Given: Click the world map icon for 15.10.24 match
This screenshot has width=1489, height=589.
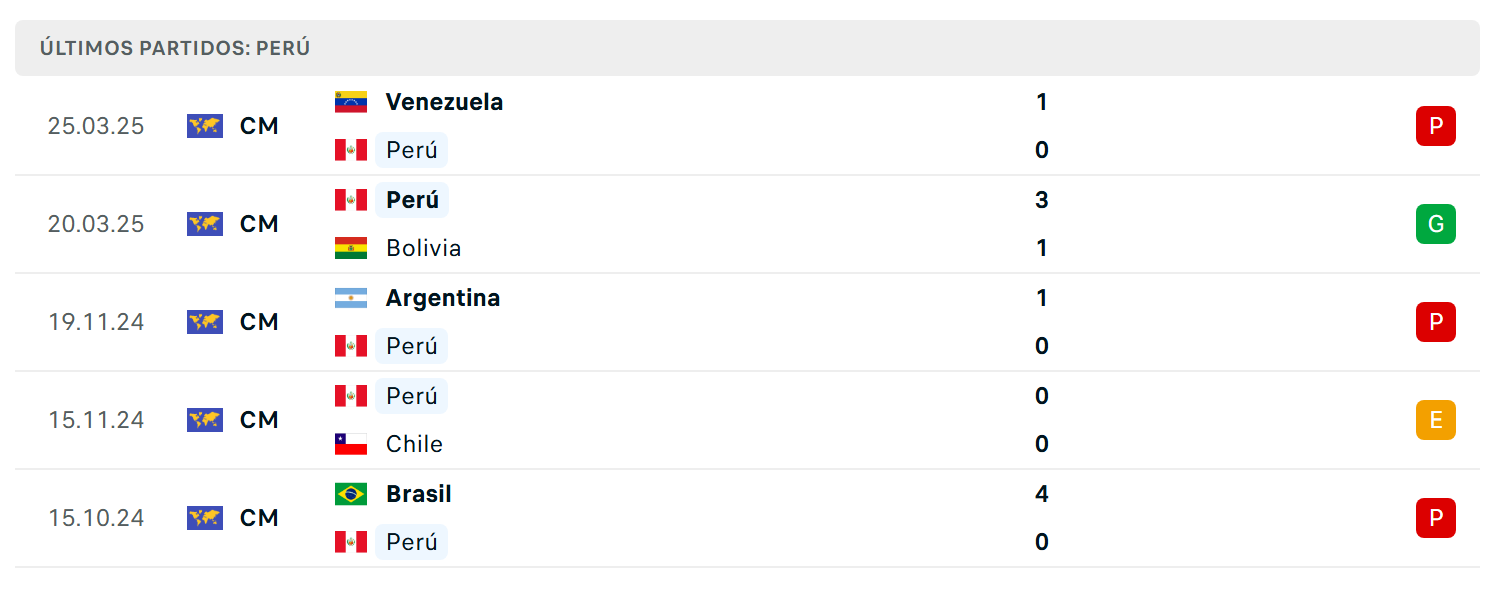Looking at the screenshot, I should 205,518.
